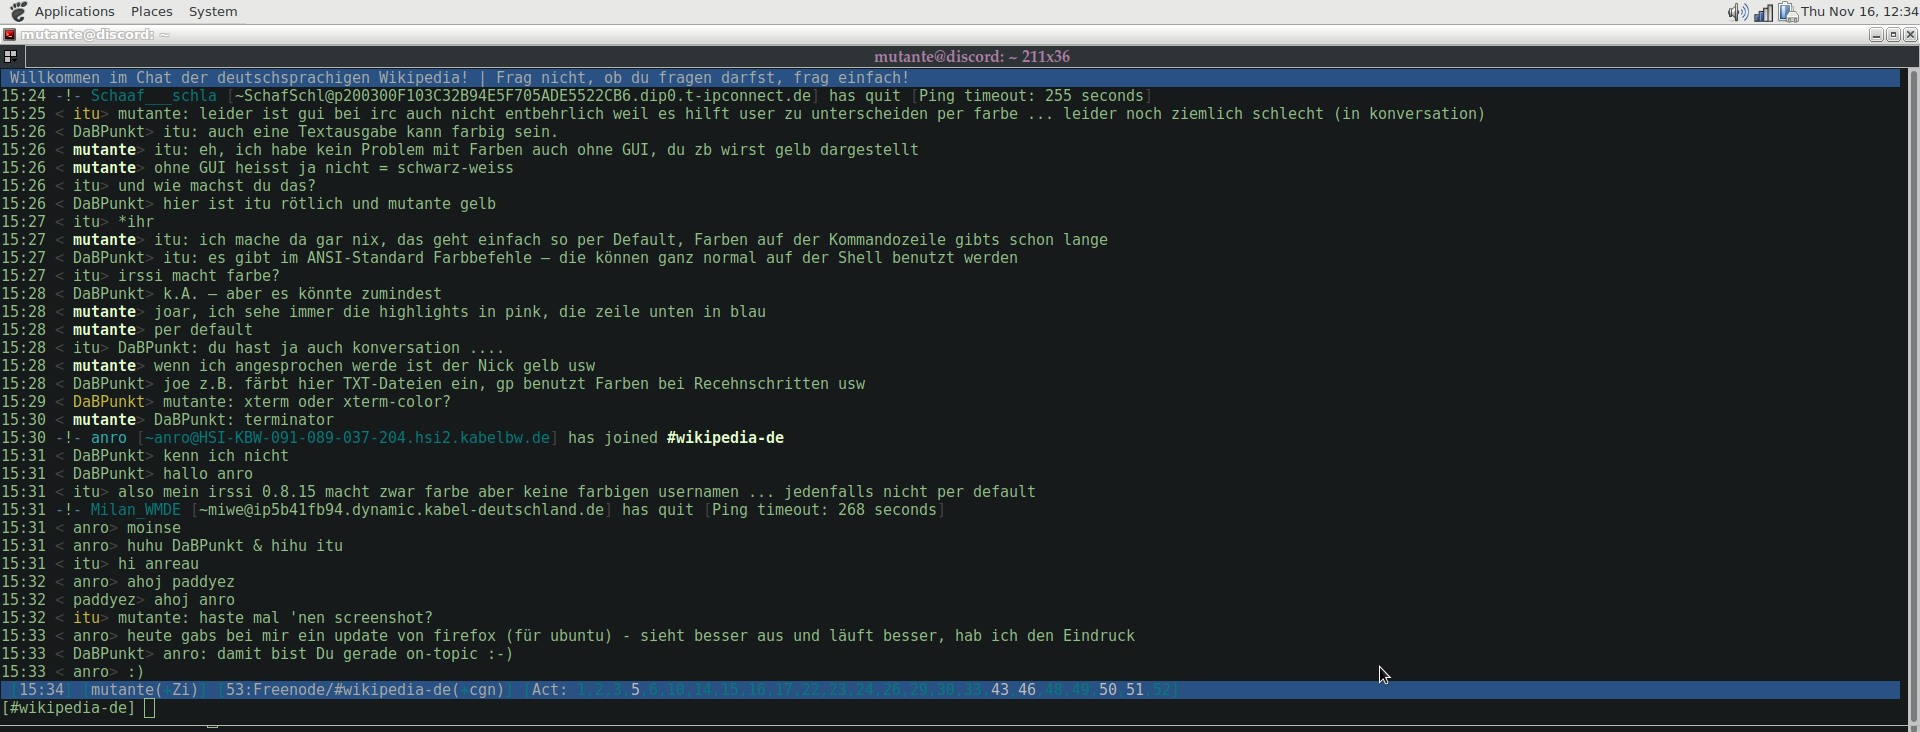Select activity window number 46

pyautogui.click(x=1027, y=690)
